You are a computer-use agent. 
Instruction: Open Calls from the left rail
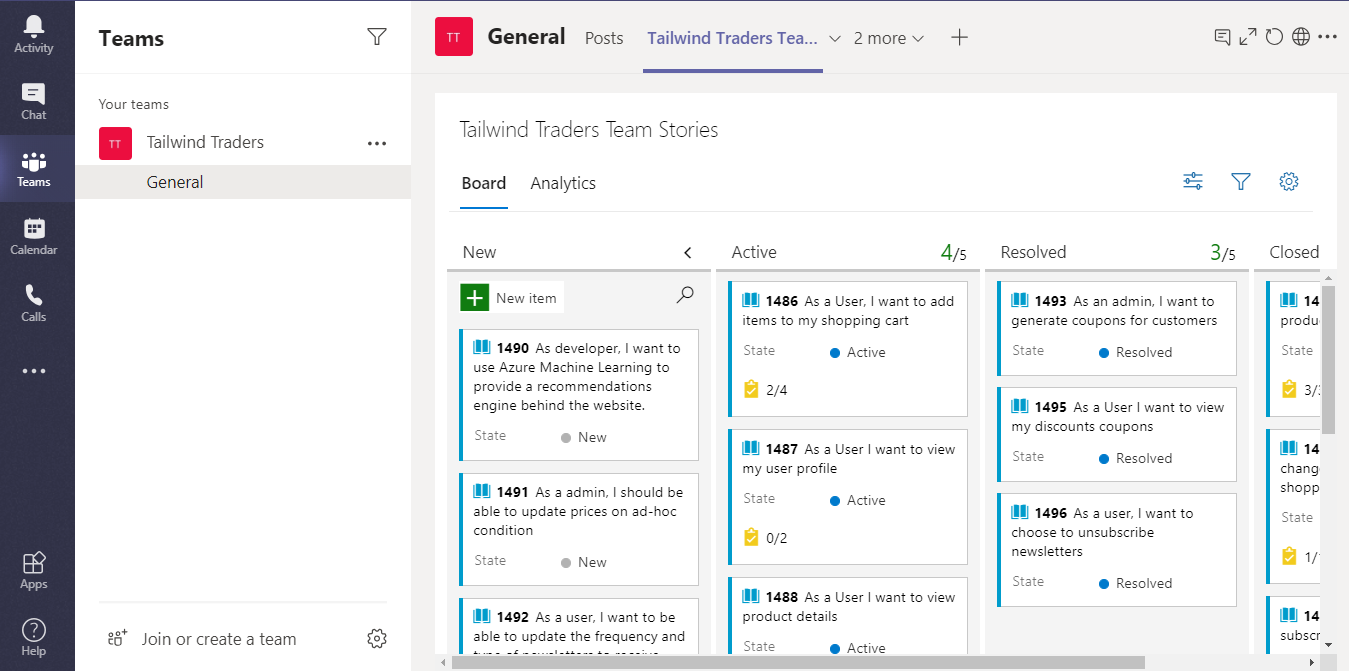point(34,303)
